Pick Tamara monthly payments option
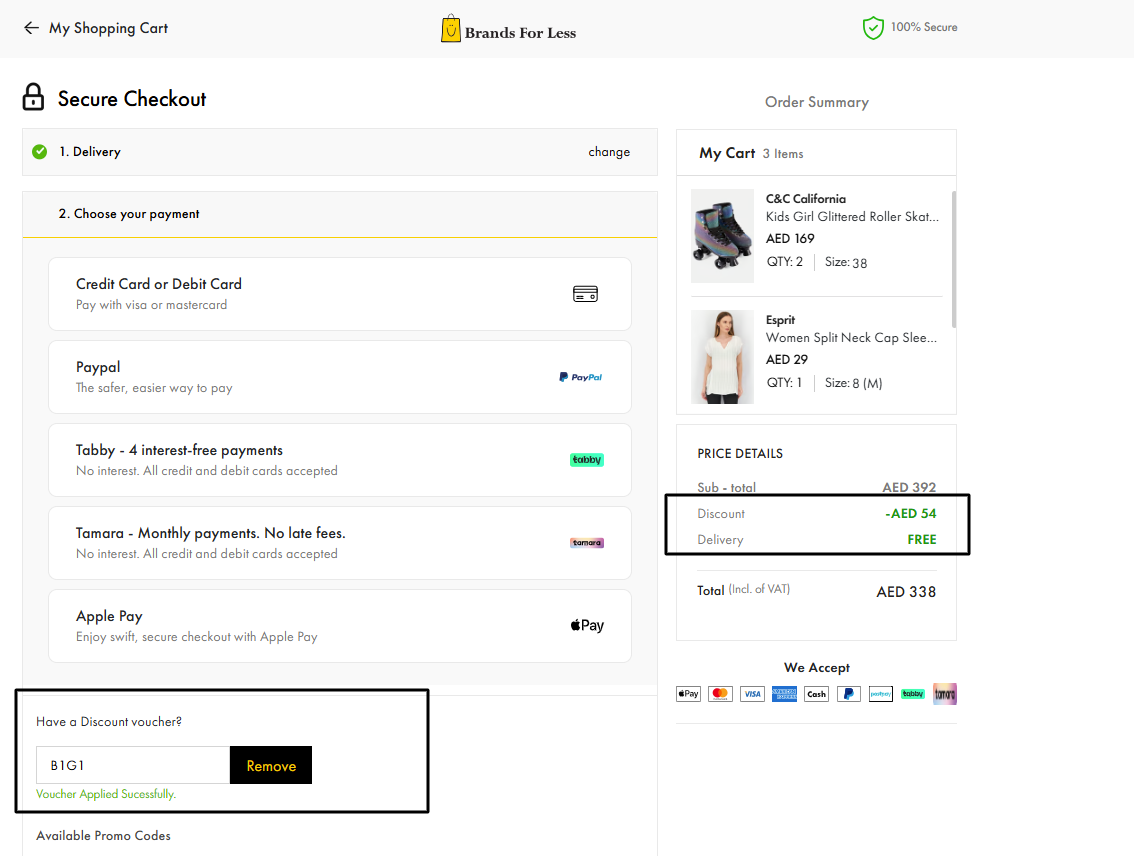The image size is (1134, 856). [x=339, y=543]
